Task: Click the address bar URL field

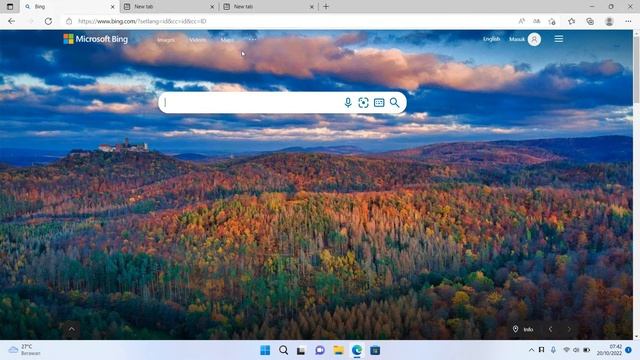Action: click(286, 21)
